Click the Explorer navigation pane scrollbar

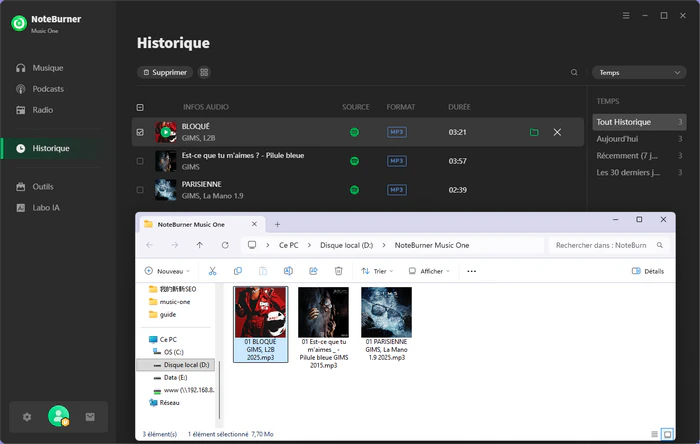(219, 388)
